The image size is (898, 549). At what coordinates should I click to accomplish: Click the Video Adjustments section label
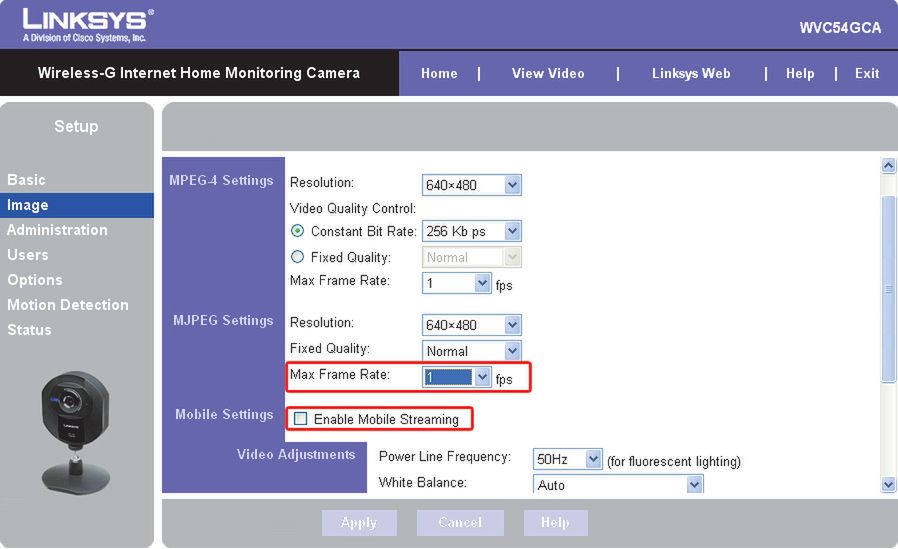tap(296, 455)
